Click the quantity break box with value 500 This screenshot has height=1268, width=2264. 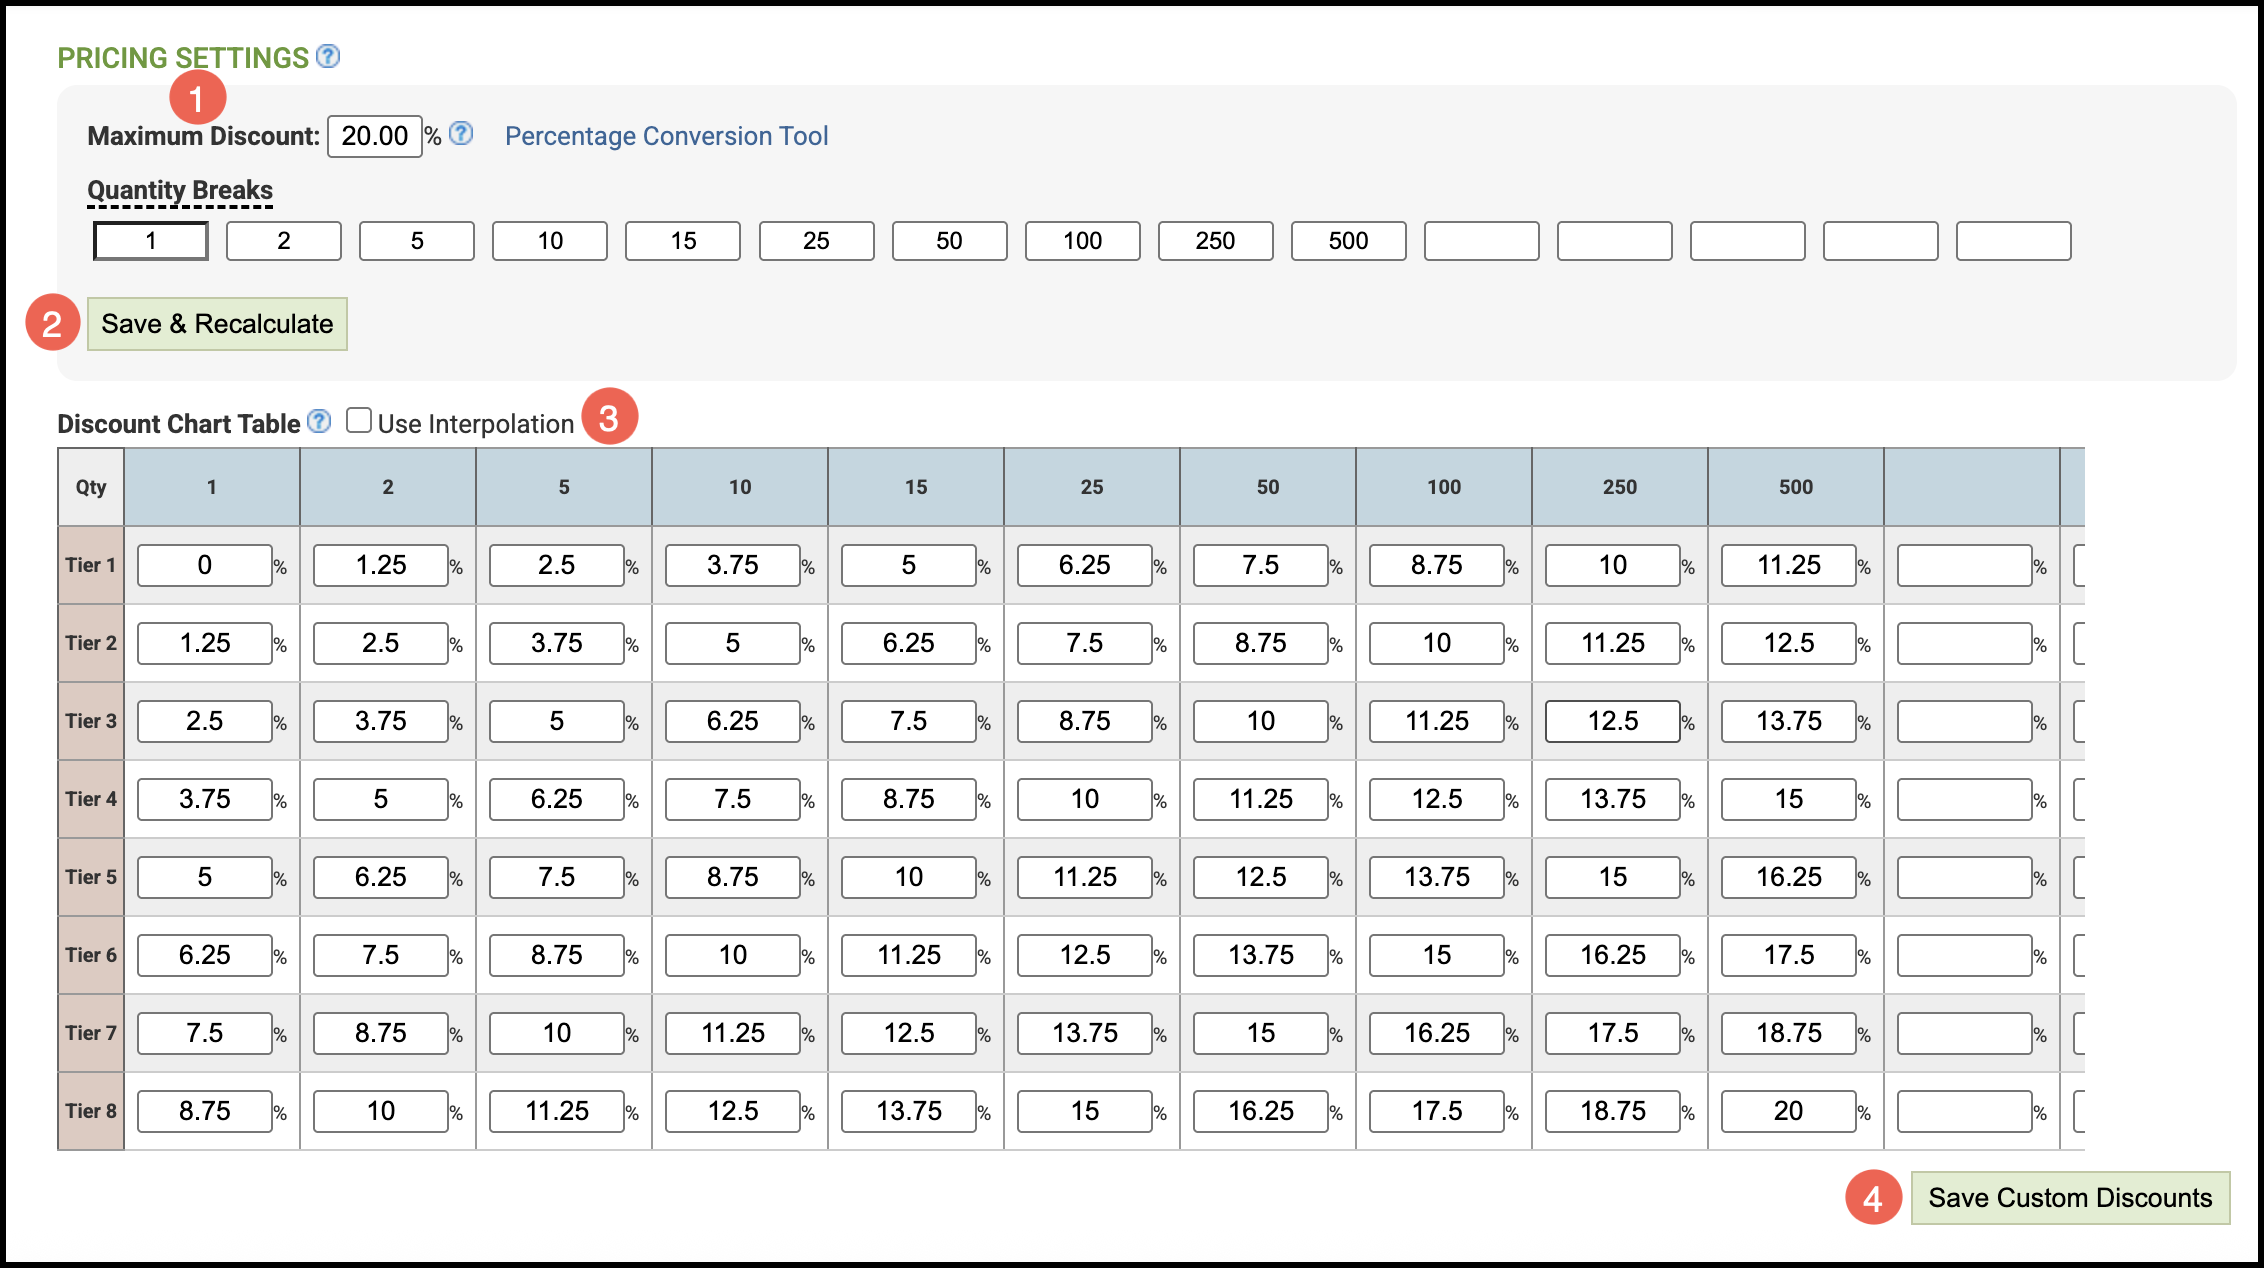pyautogui.click(x=1348, y=241)
